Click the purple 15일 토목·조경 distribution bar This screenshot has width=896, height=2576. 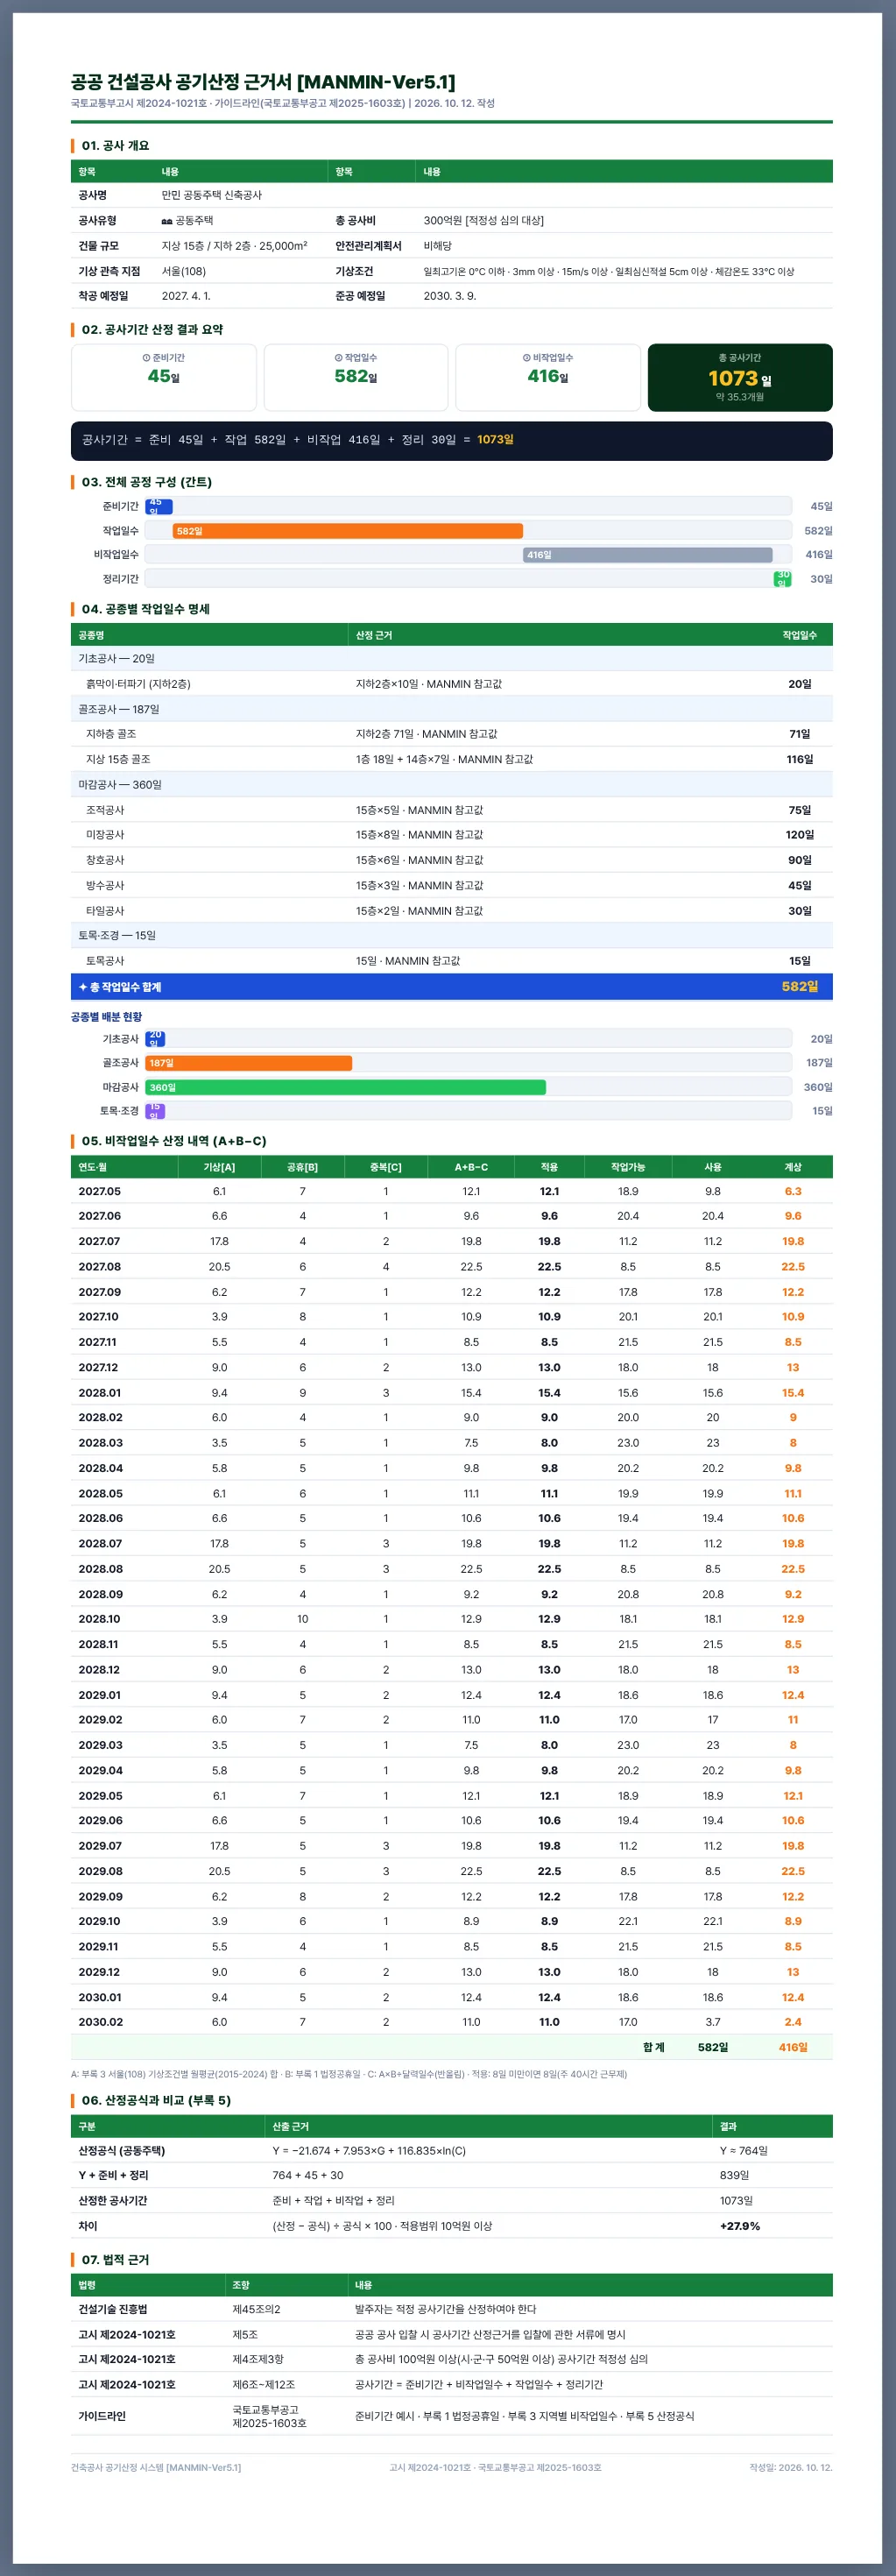[155, 1111]
